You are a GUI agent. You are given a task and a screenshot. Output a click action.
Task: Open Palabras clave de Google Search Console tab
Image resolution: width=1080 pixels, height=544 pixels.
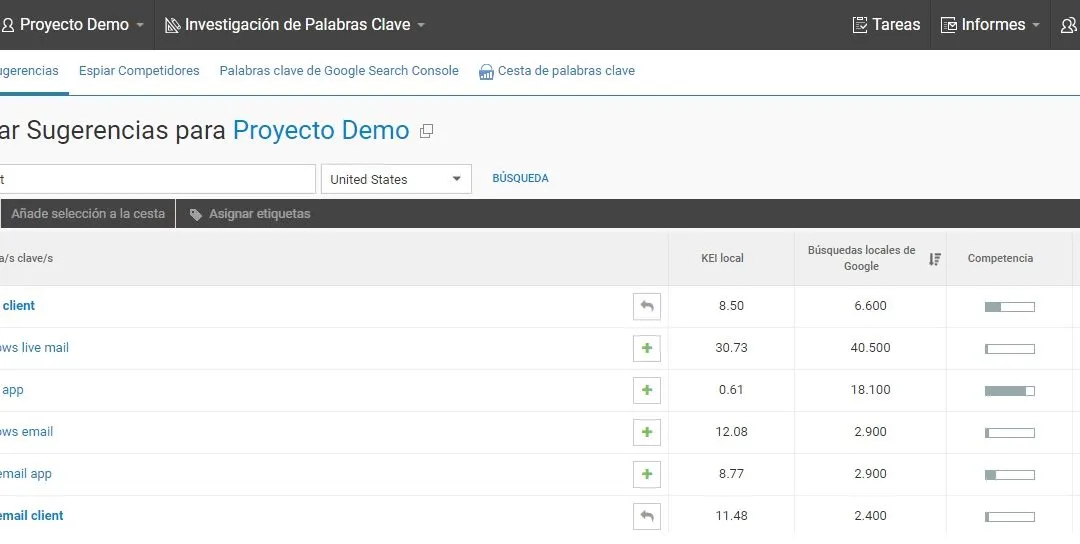pos(339,71)
